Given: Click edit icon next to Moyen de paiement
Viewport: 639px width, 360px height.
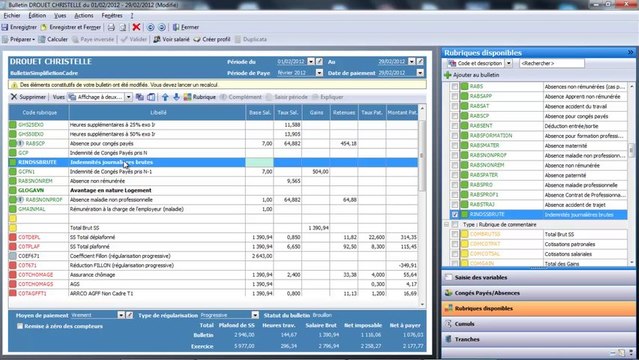Looking at the screenshot, I should tap(130, 315).
